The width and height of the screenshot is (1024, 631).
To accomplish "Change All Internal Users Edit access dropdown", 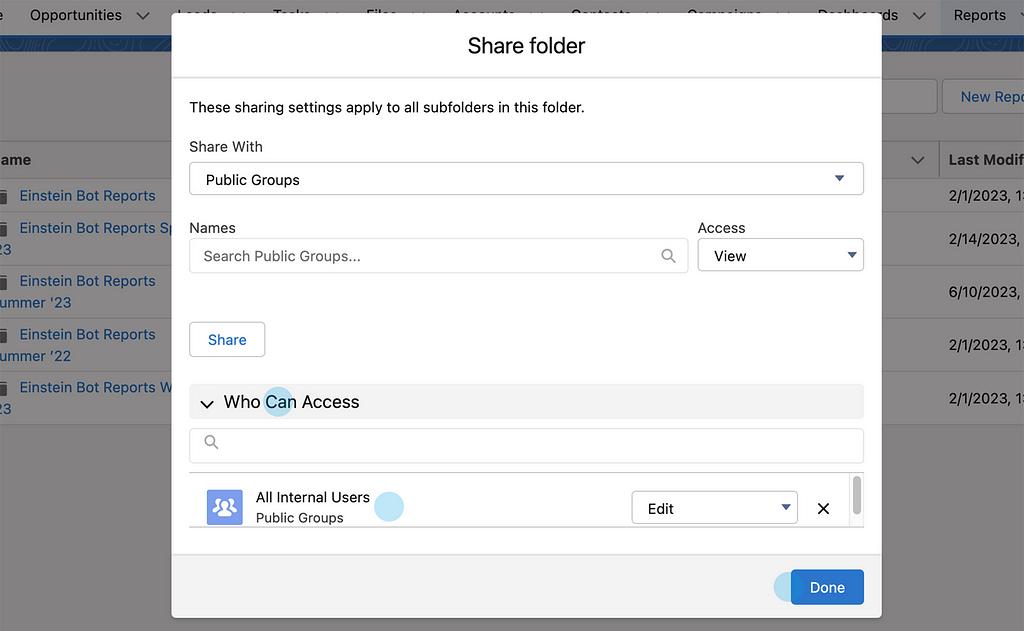I will tap(714, 508).
